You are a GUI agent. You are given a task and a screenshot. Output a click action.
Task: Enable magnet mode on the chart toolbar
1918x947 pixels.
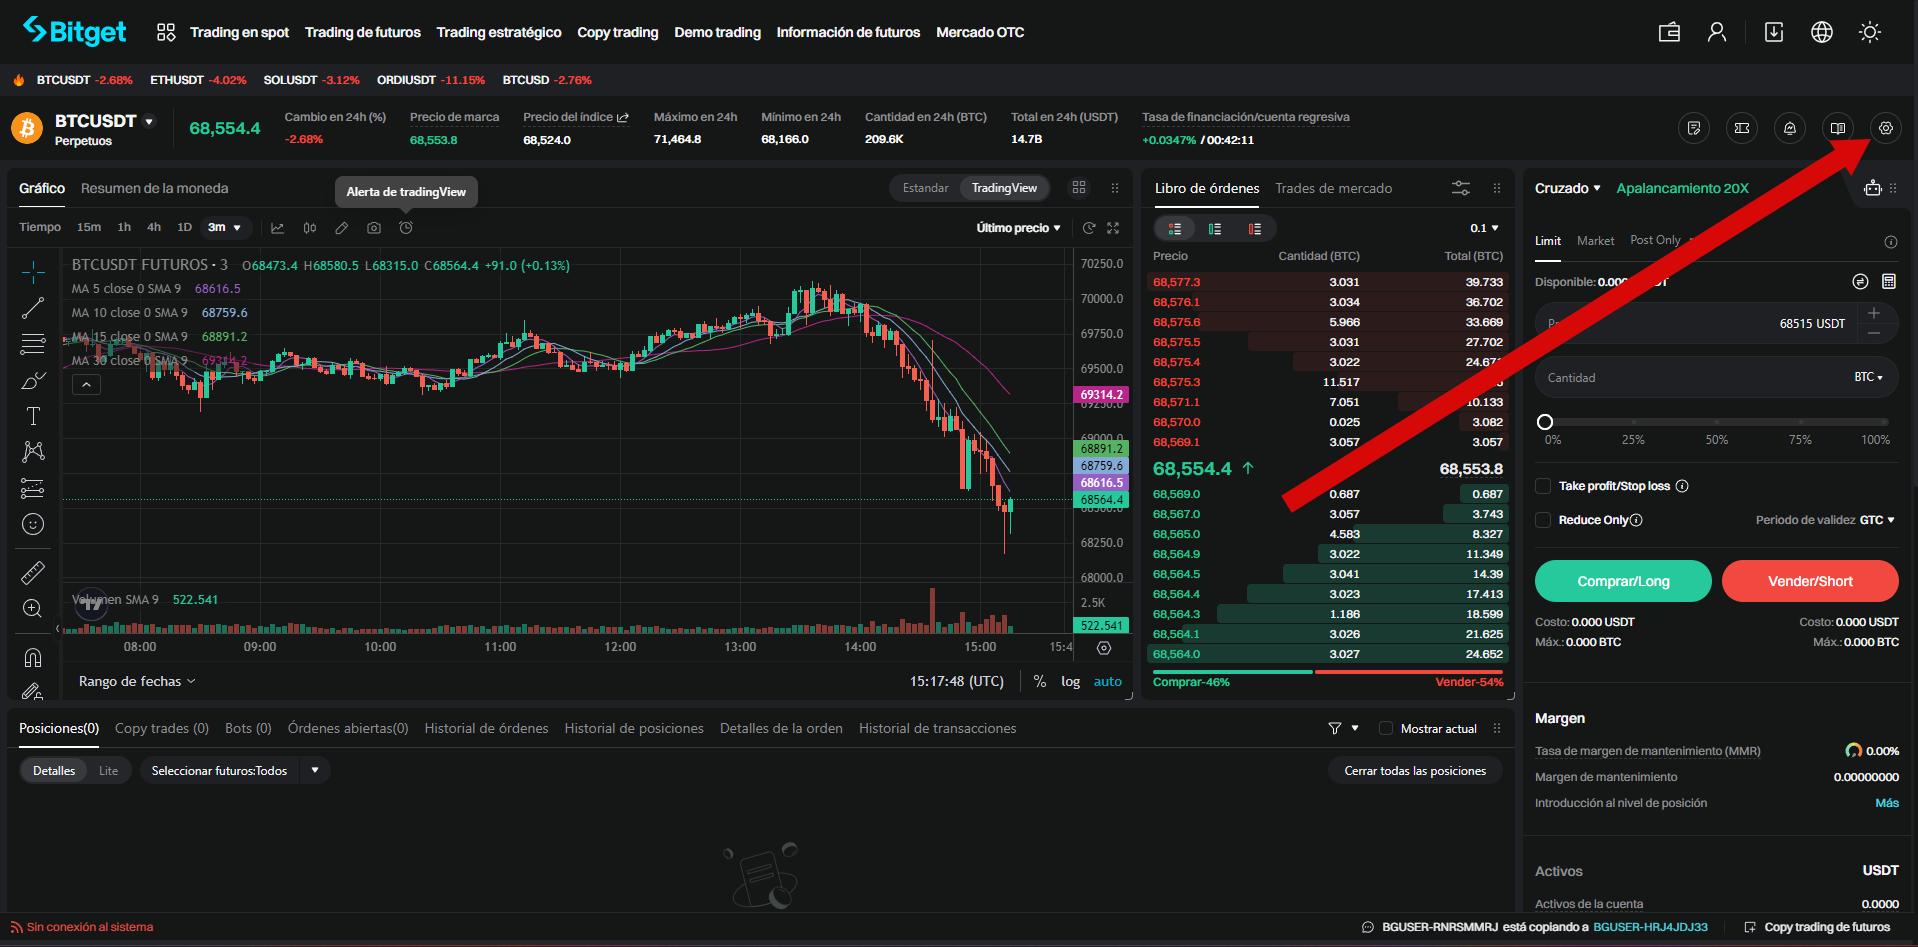pos(33,657)
